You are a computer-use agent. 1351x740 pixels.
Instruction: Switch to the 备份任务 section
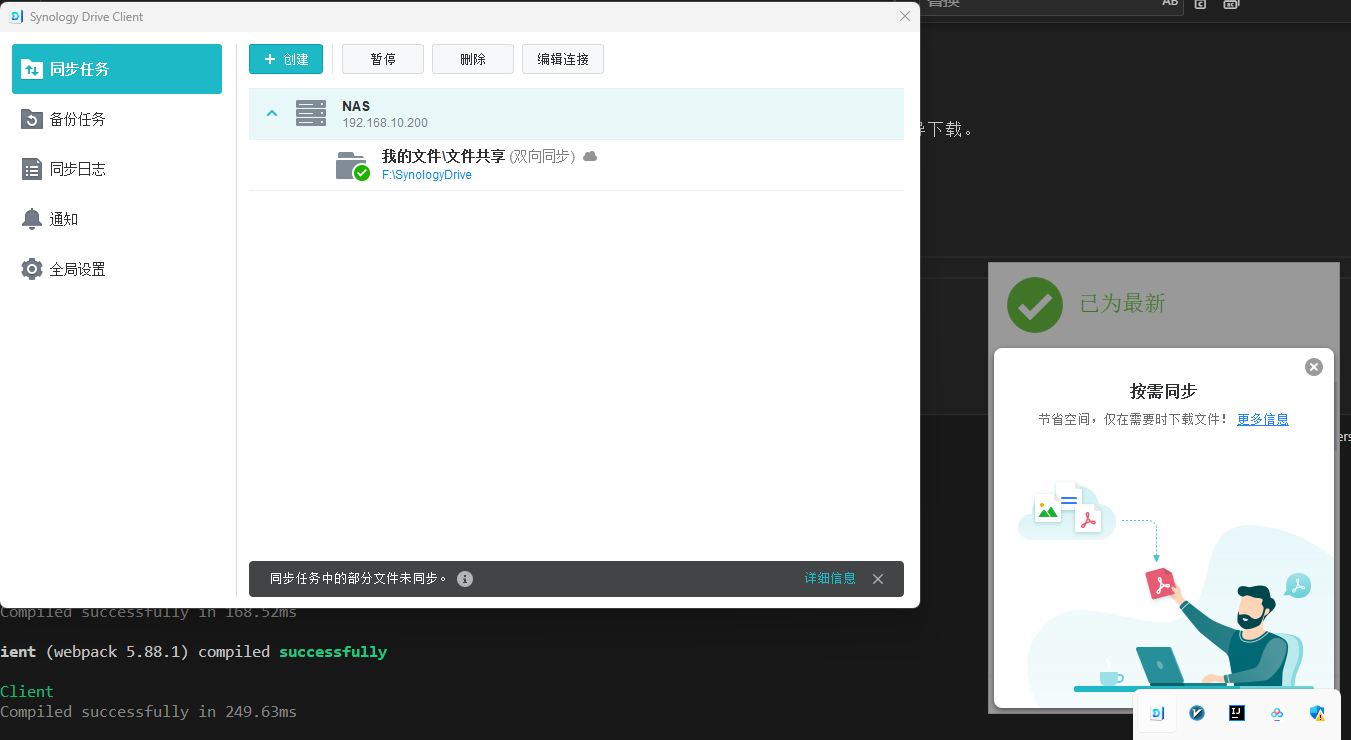click(70, 118)
